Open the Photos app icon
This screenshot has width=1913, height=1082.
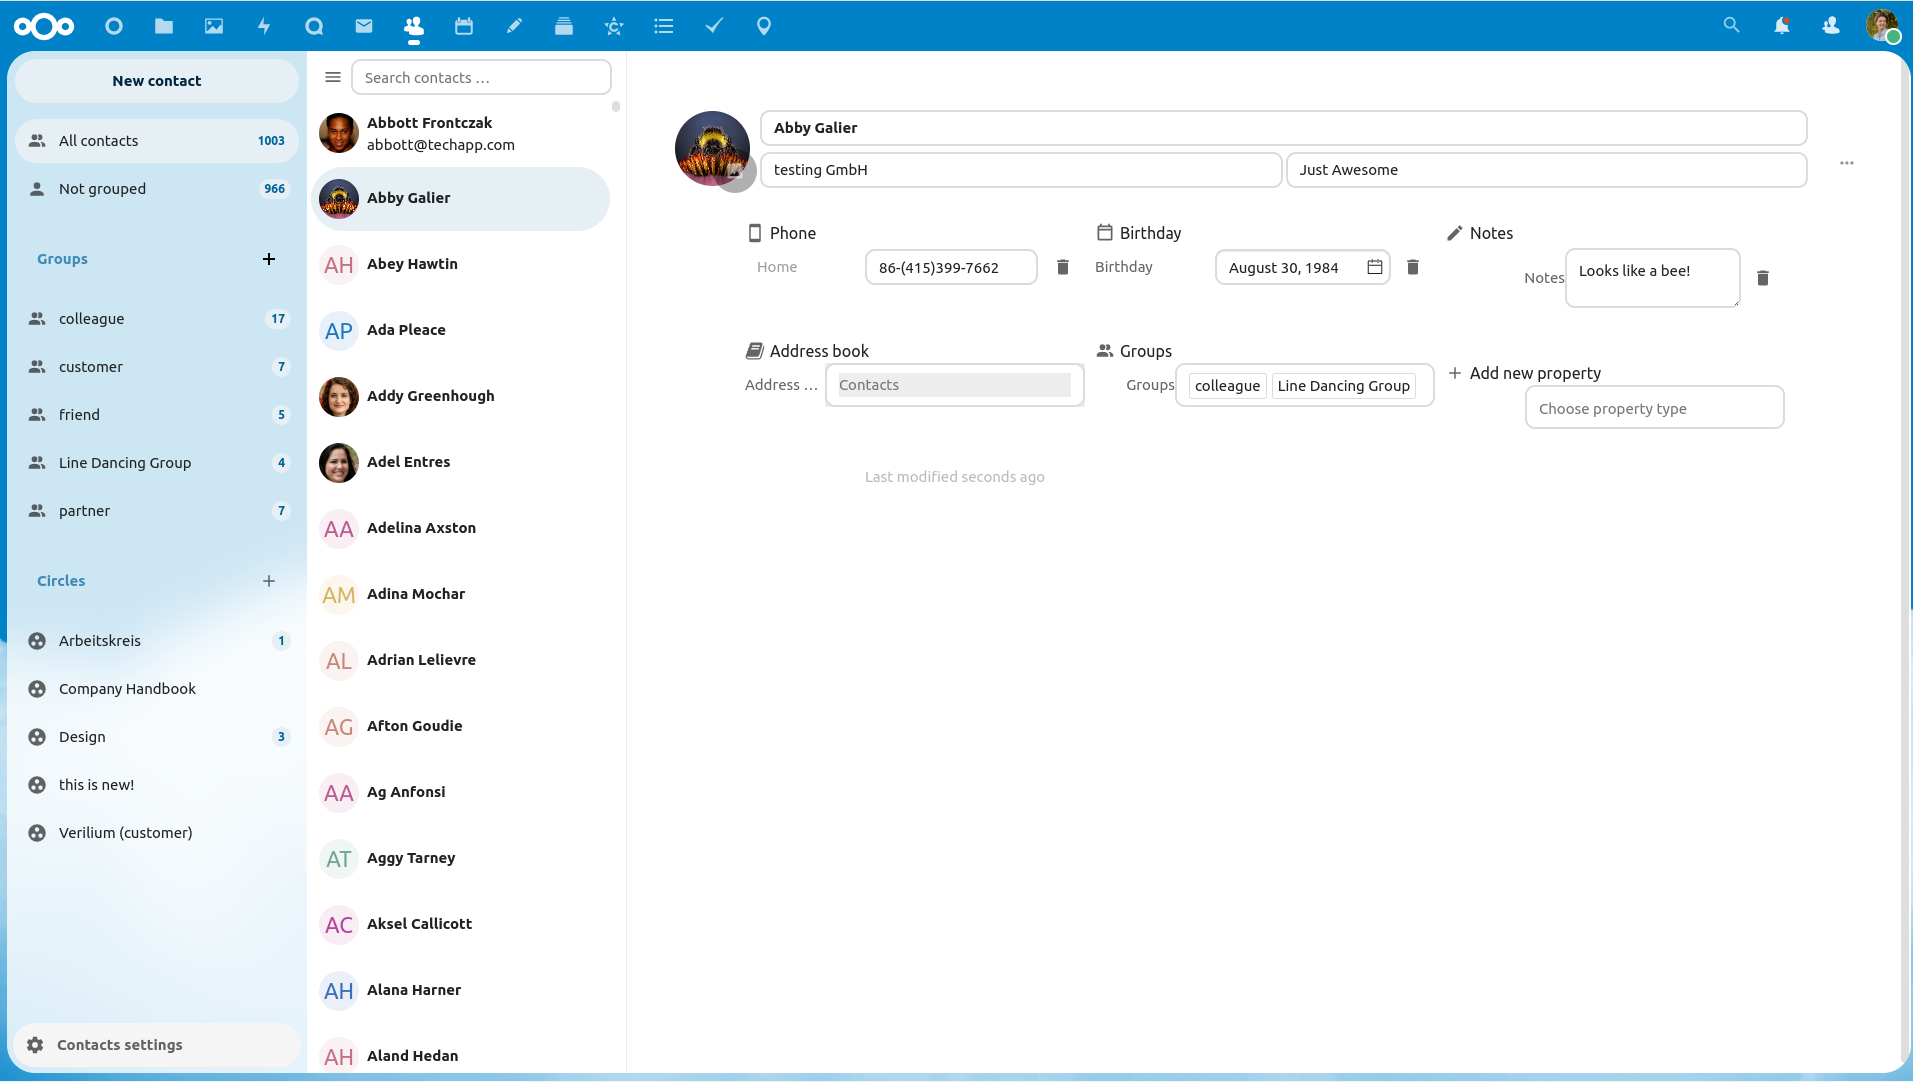point(214,26)
